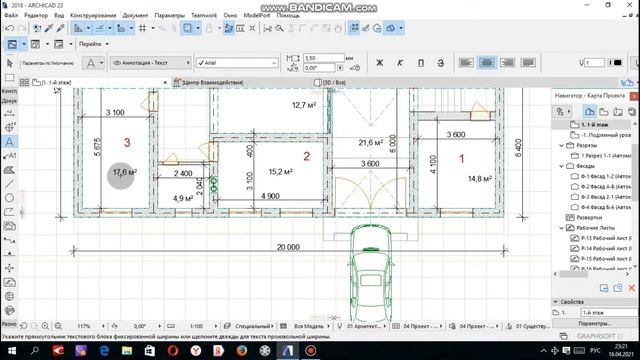The image size is (640, 360).
Task: Open the Редактор menu
Action: pos(36,15)
